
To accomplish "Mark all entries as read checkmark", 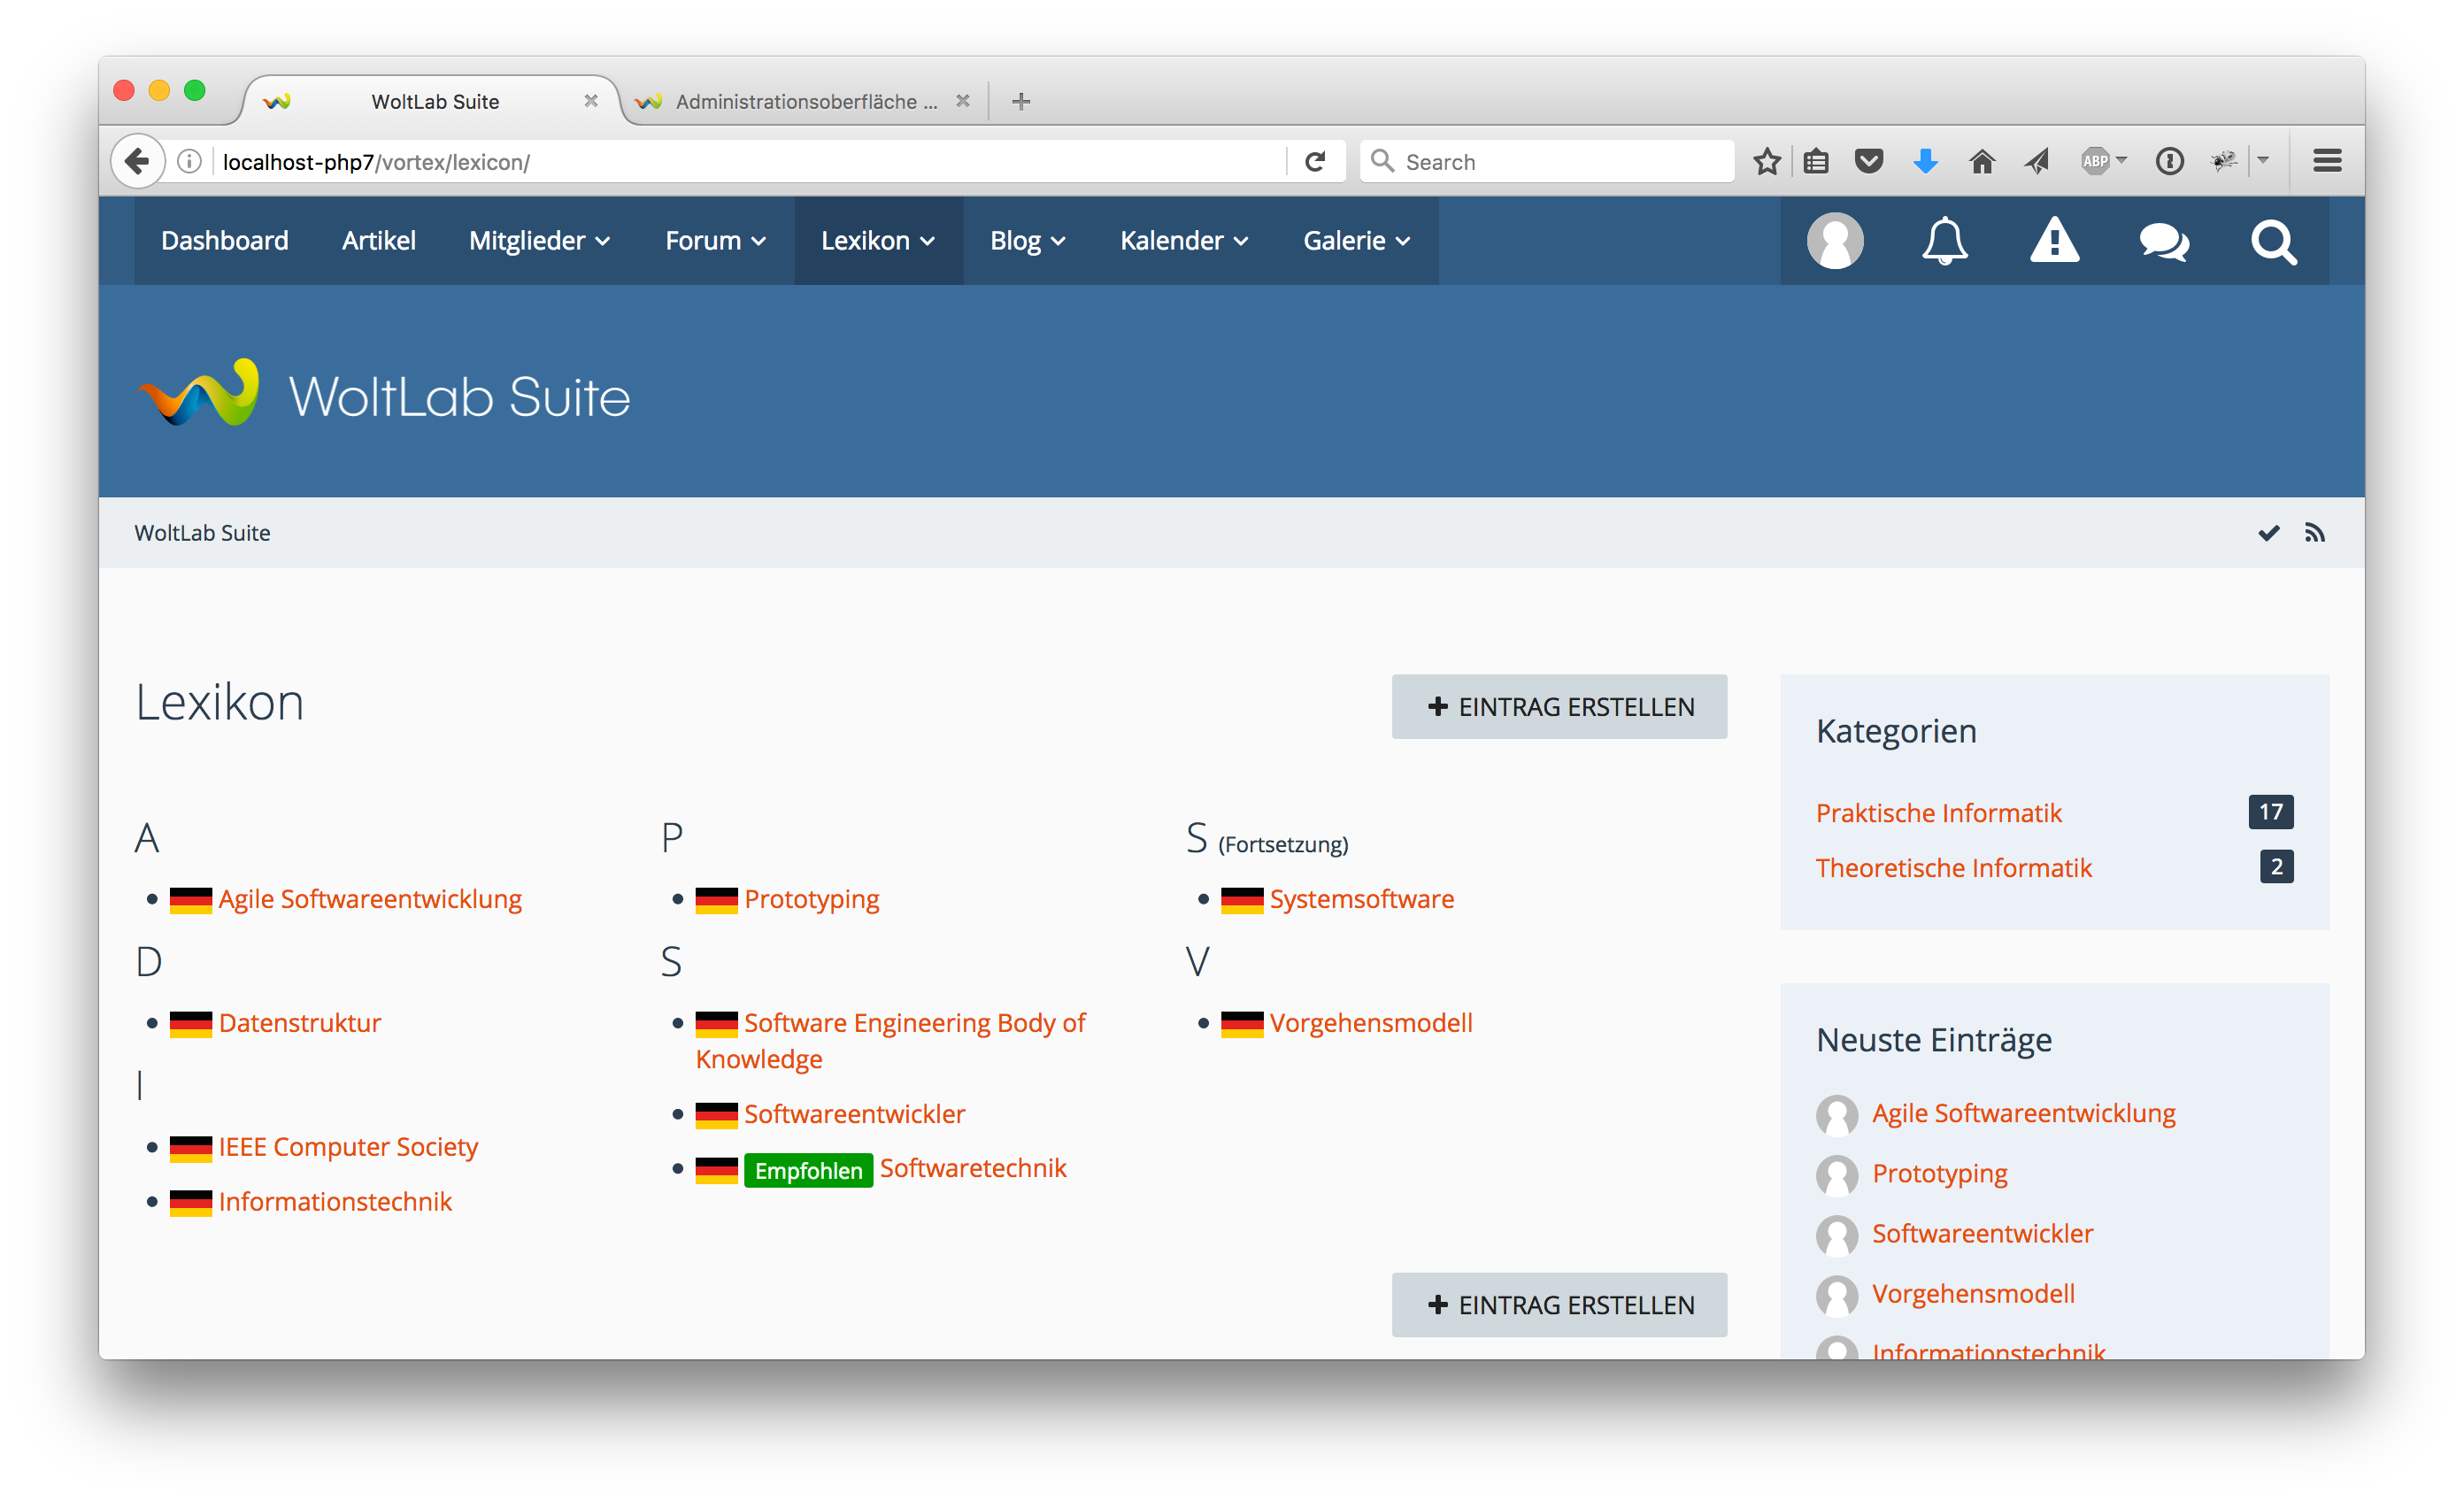I will click(x=2268, y=533).
